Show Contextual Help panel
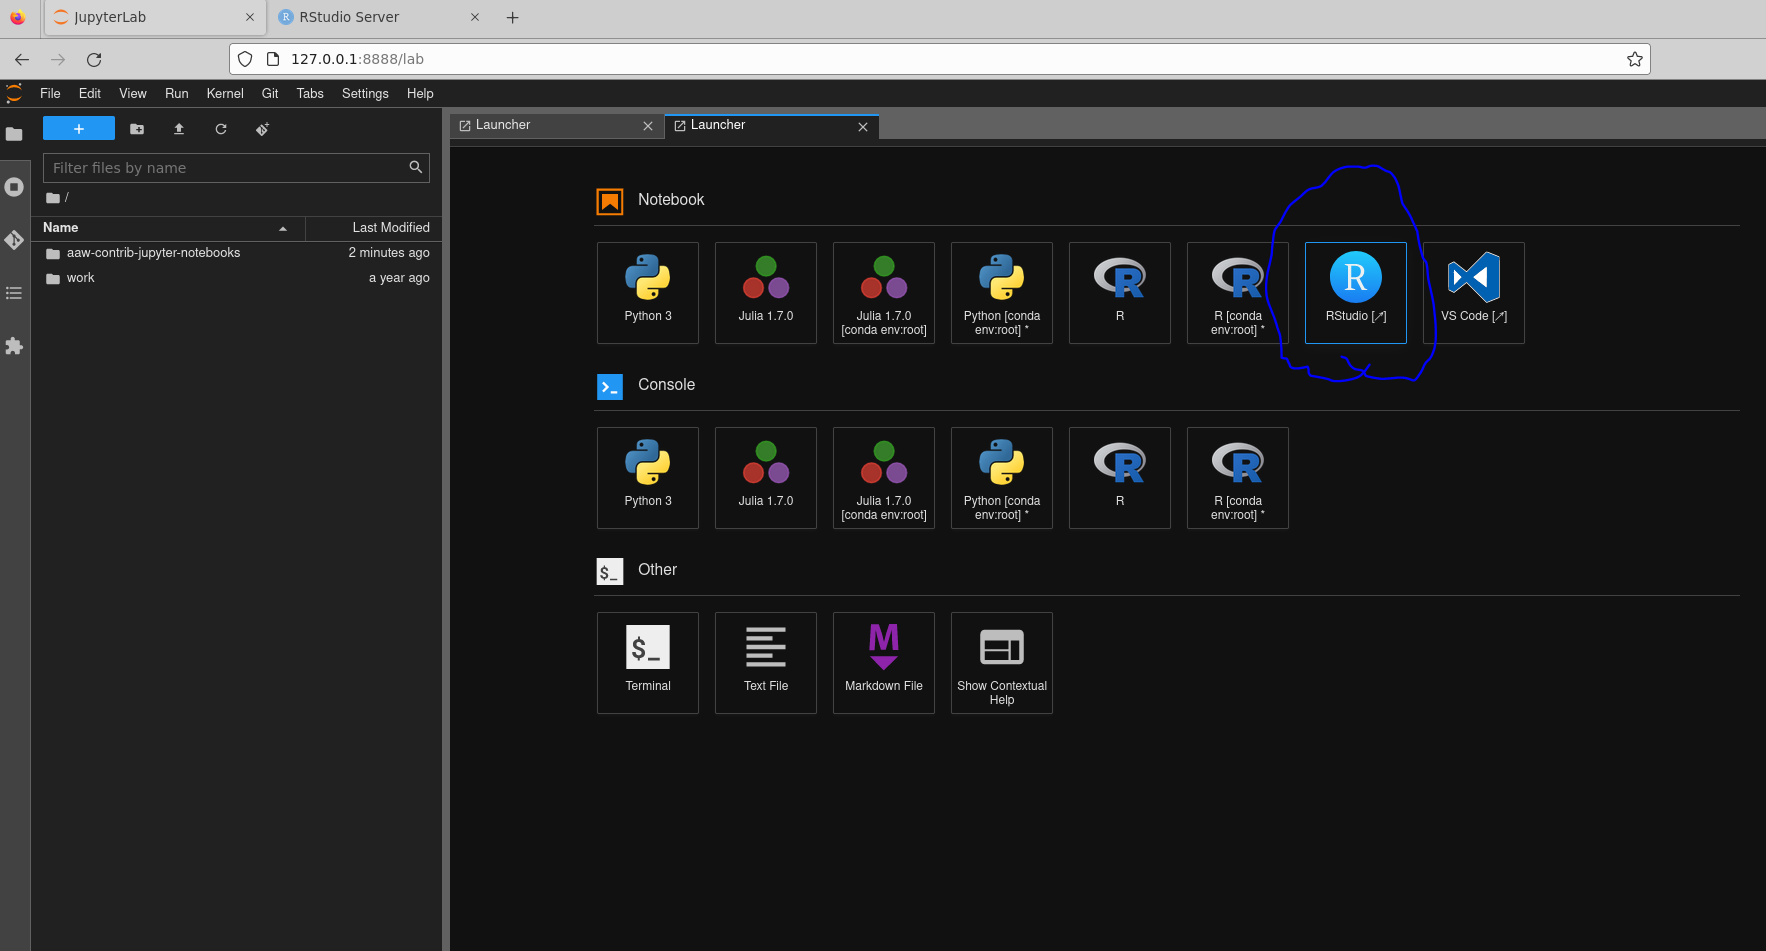This screenshot has height=951, width=1766. 1002,663
